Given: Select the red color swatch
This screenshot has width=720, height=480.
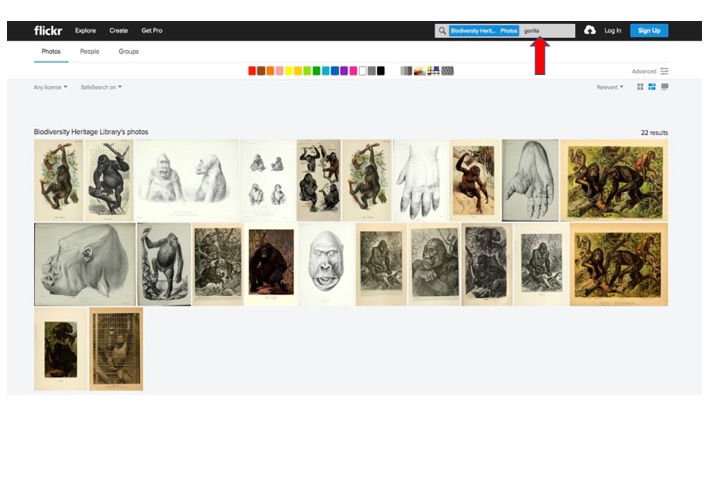Looking at the screenshot, I should 252,71.
